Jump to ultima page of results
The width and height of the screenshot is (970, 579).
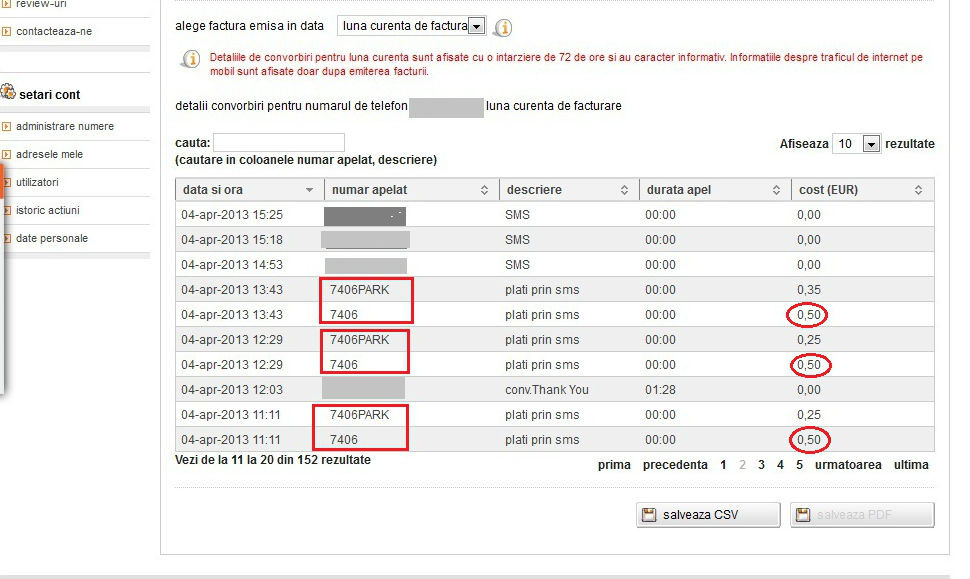[x=911, y=465]
